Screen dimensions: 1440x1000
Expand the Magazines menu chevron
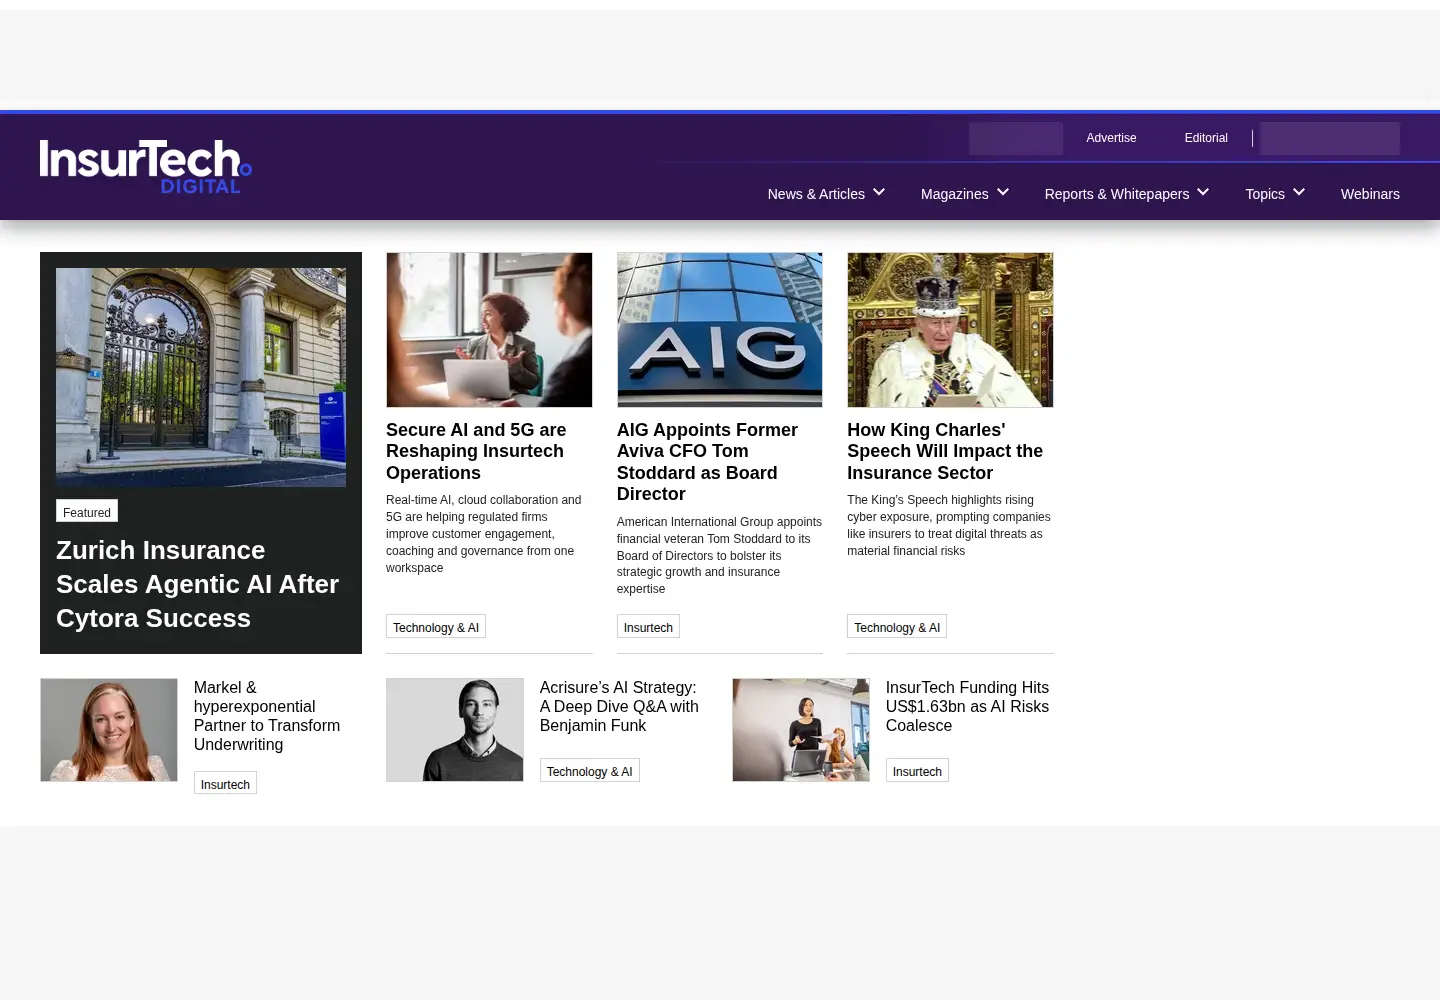coord(1003,192)
